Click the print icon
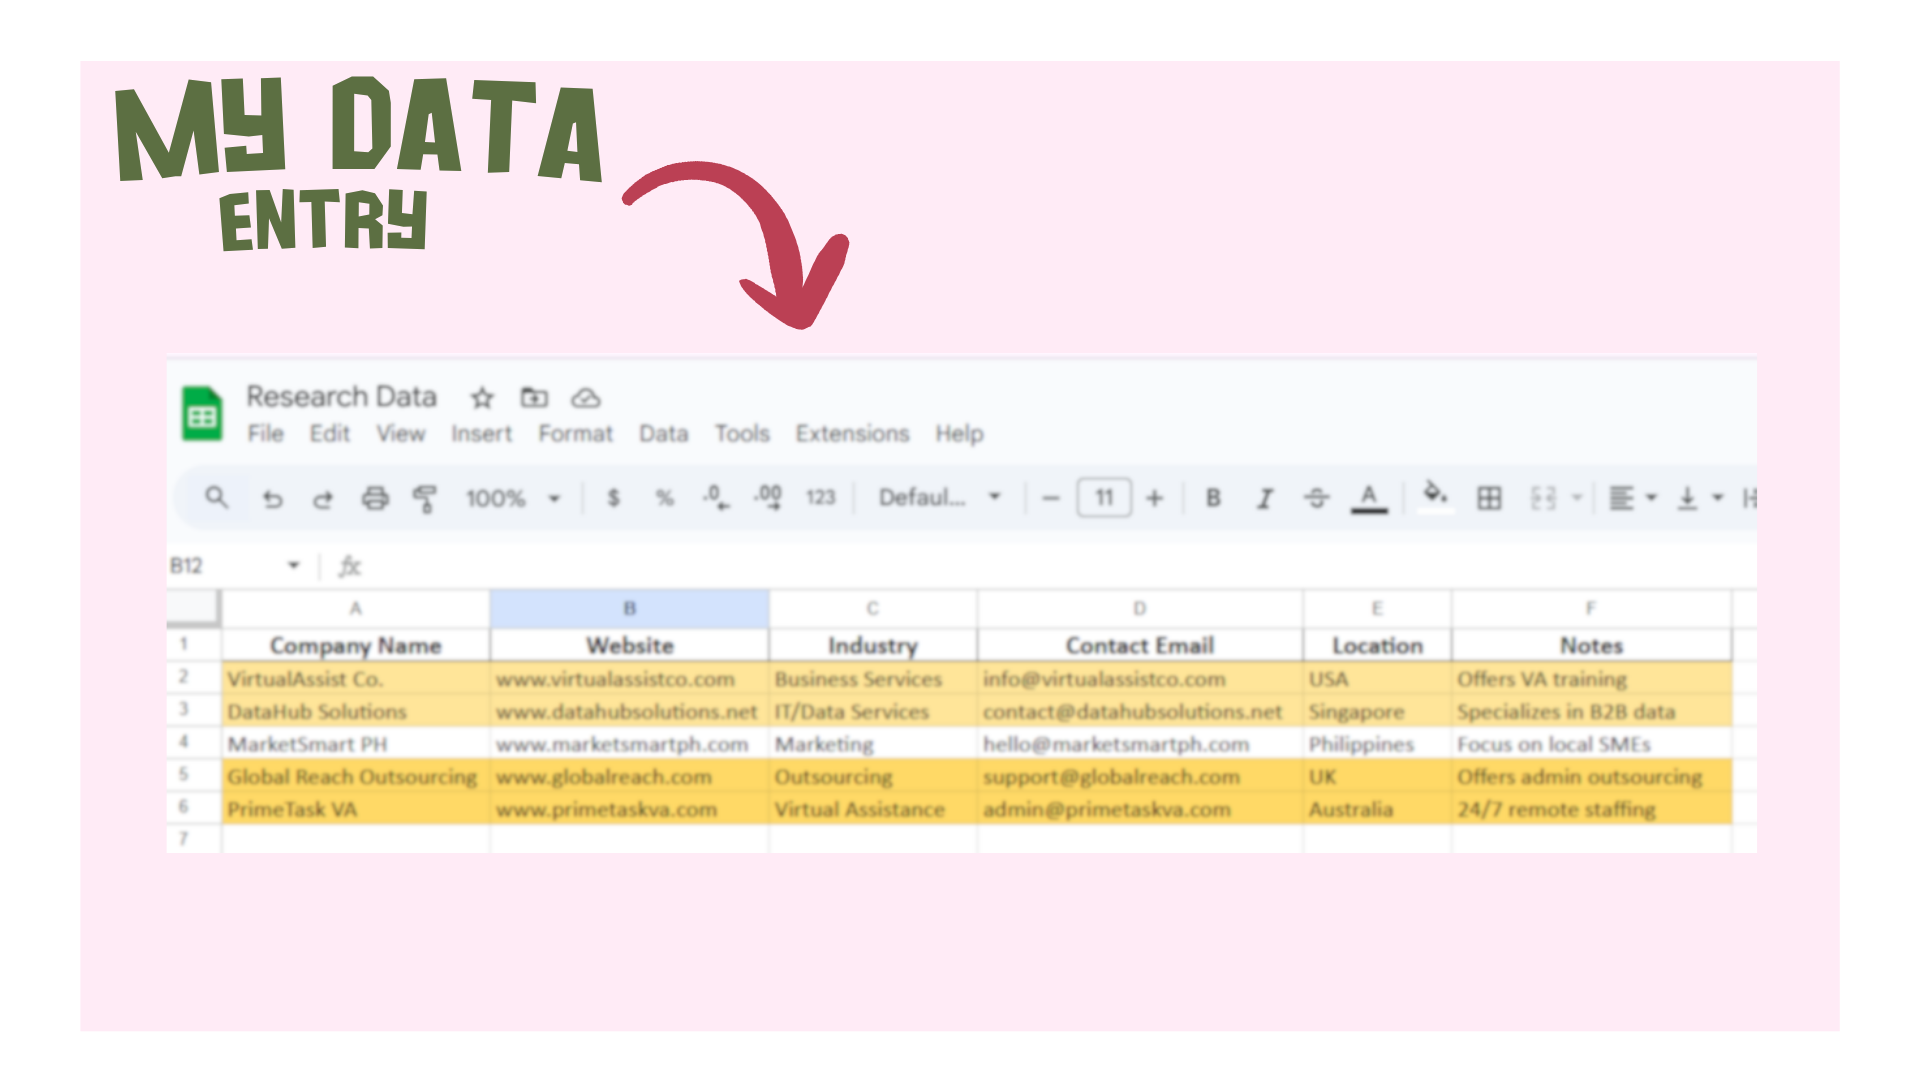This screenshot has height=1080, width=1920. click(x=375, y=498)
